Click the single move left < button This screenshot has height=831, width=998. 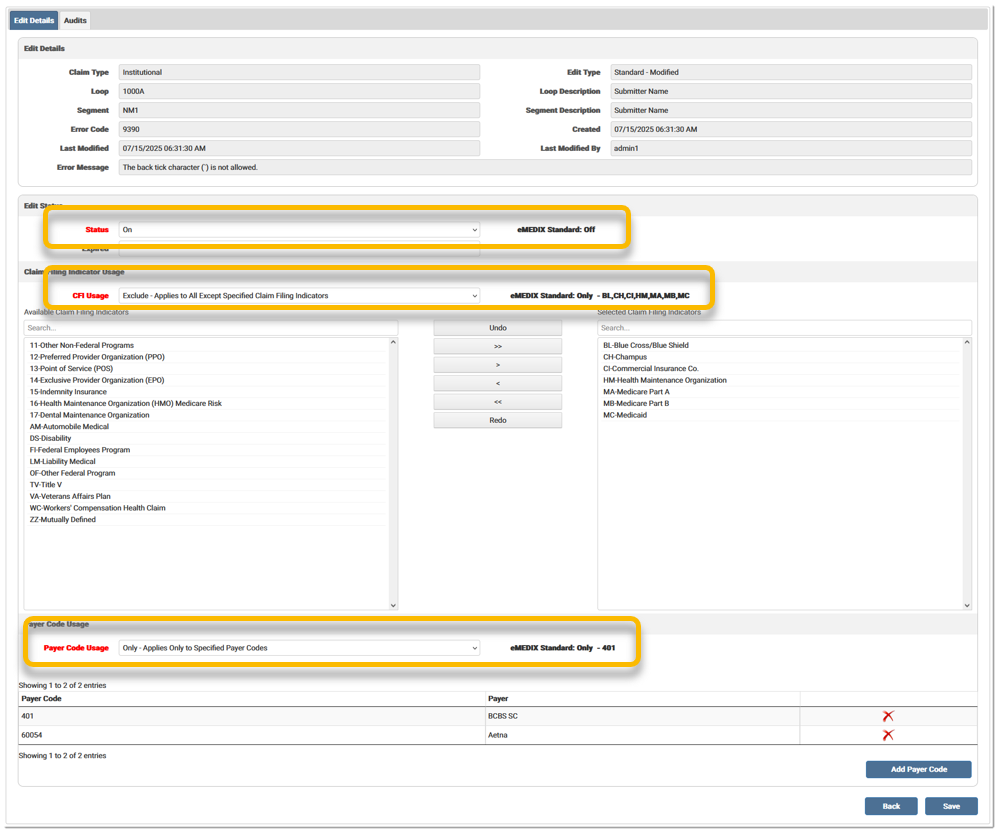coord(497,383)
